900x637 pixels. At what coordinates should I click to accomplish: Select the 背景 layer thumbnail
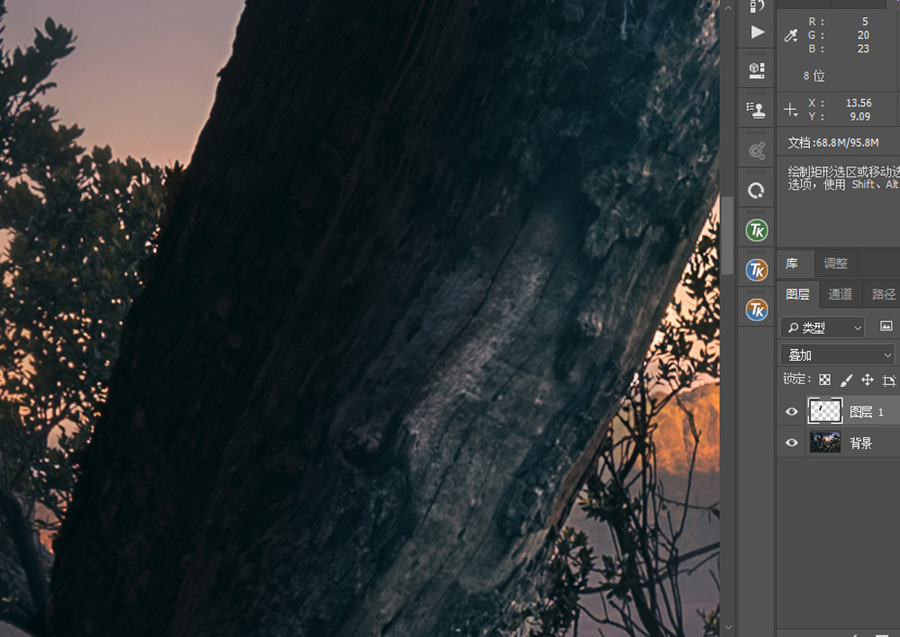coord(825,442)
